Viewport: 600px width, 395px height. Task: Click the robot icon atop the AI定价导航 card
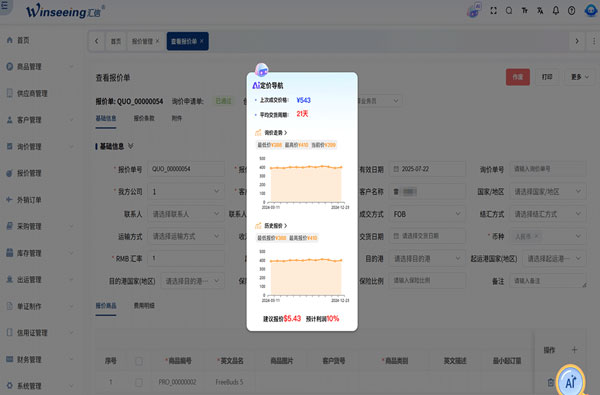click(262, 70)
